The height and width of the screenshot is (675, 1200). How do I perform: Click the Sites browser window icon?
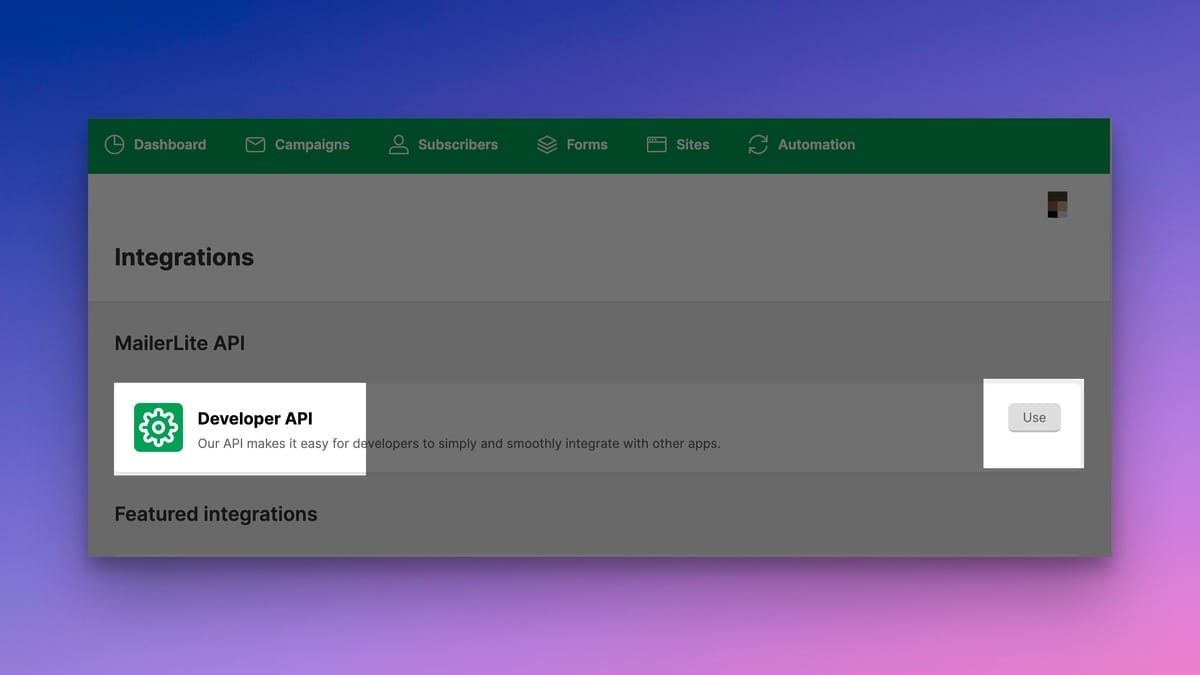[657, 145]
